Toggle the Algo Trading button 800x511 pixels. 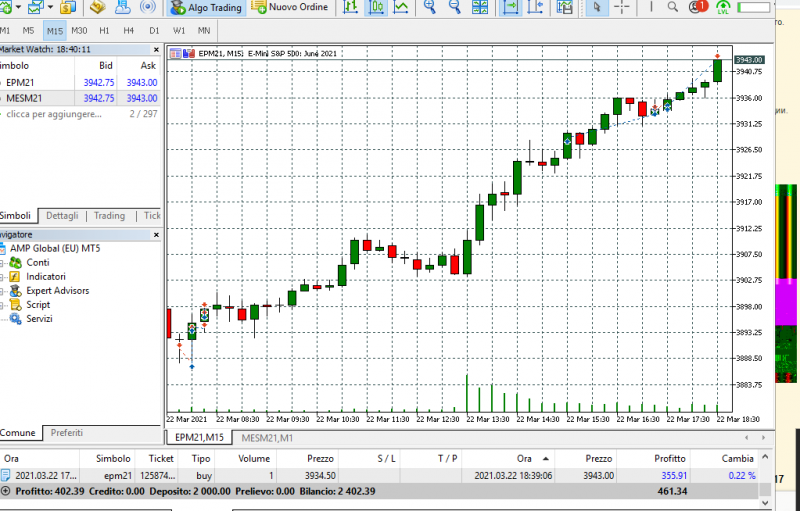206,7
